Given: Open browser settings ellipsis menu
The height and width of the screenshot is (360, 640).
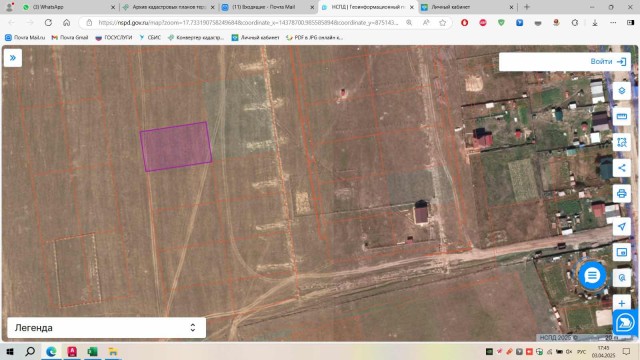Looking at the screenshot, I should (x=613, y=23).
